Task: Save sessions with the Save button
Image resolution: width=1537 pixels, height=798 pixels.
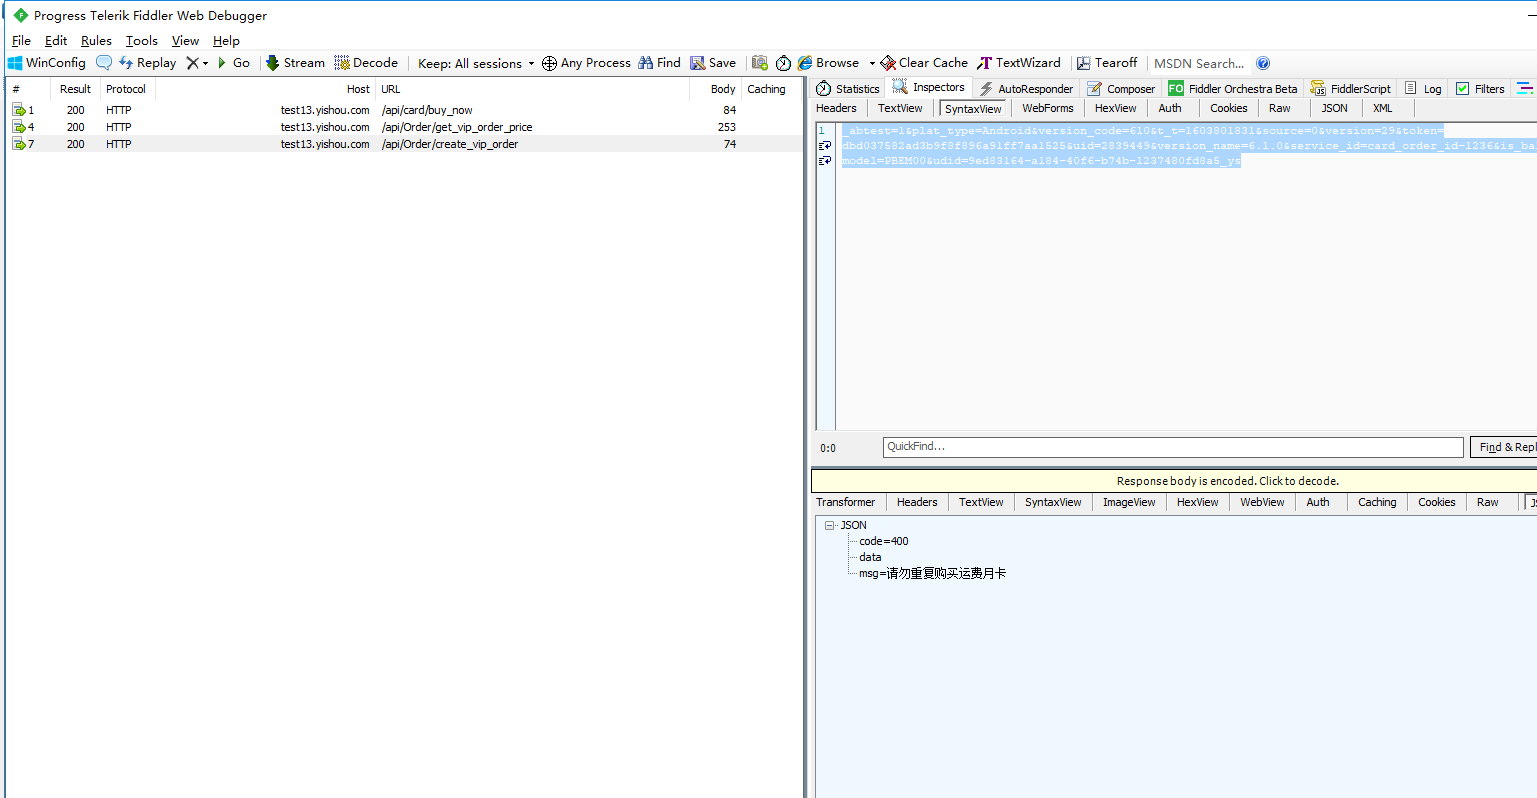Action: (713, 63)
